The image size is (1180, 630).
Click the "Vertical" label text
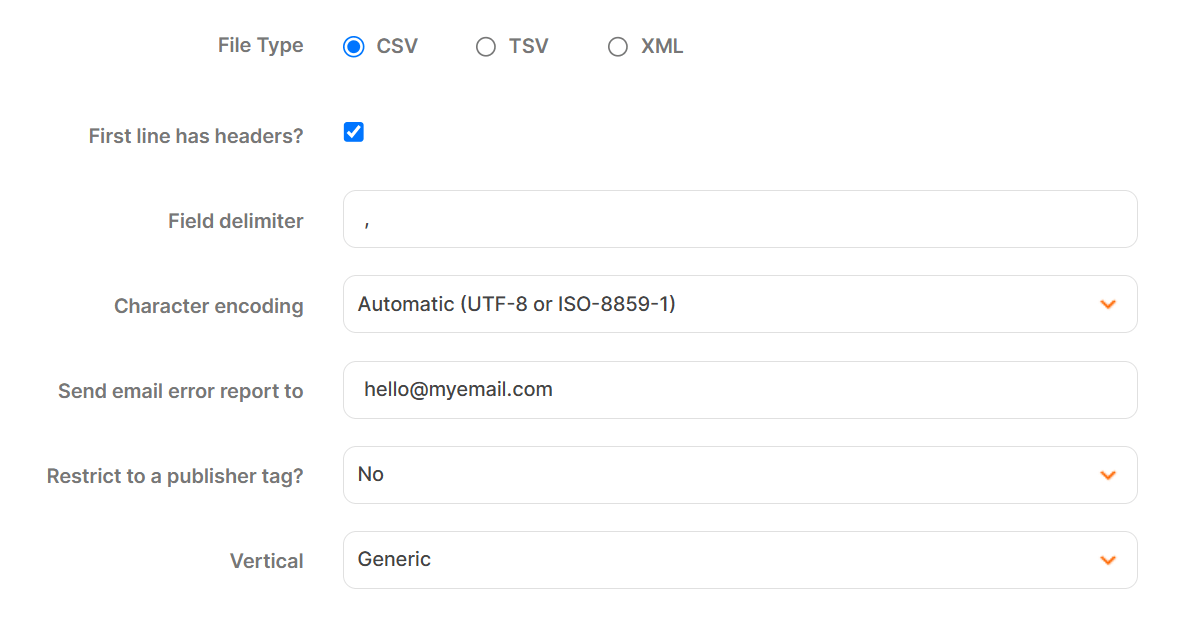(x=266, y=561)
